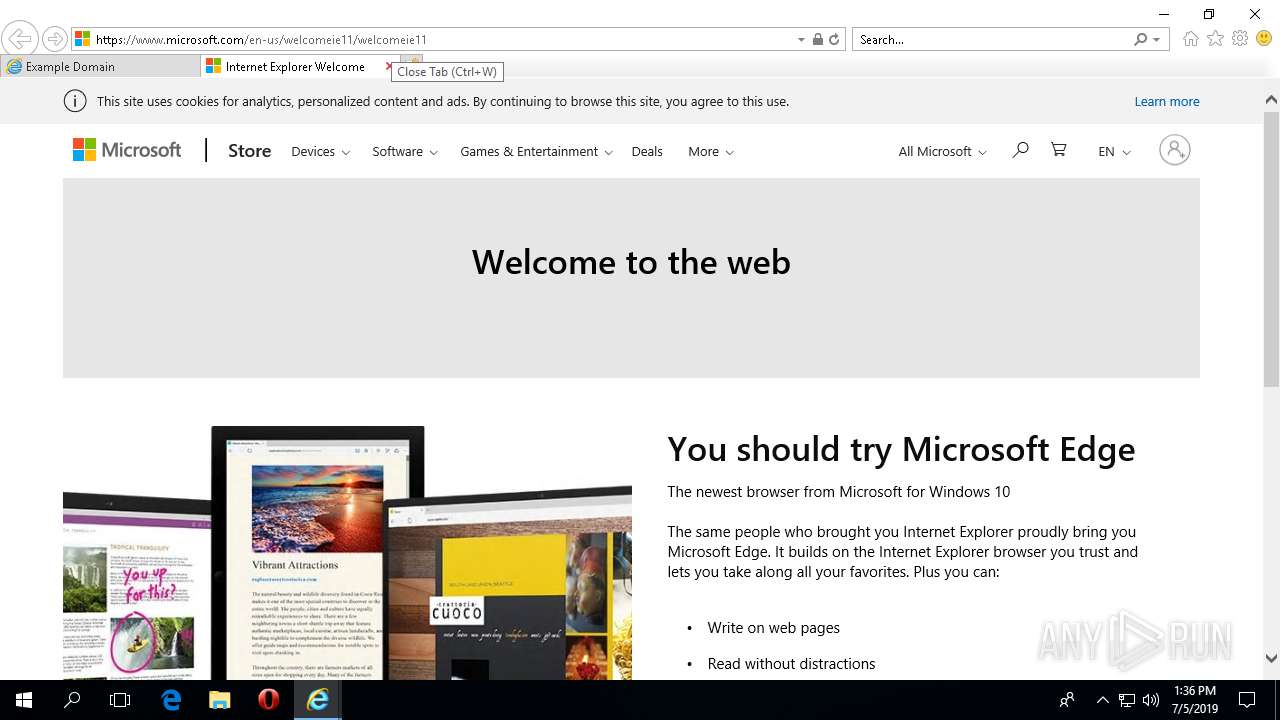Click the Internet Explorer taskbar icon

318,700
